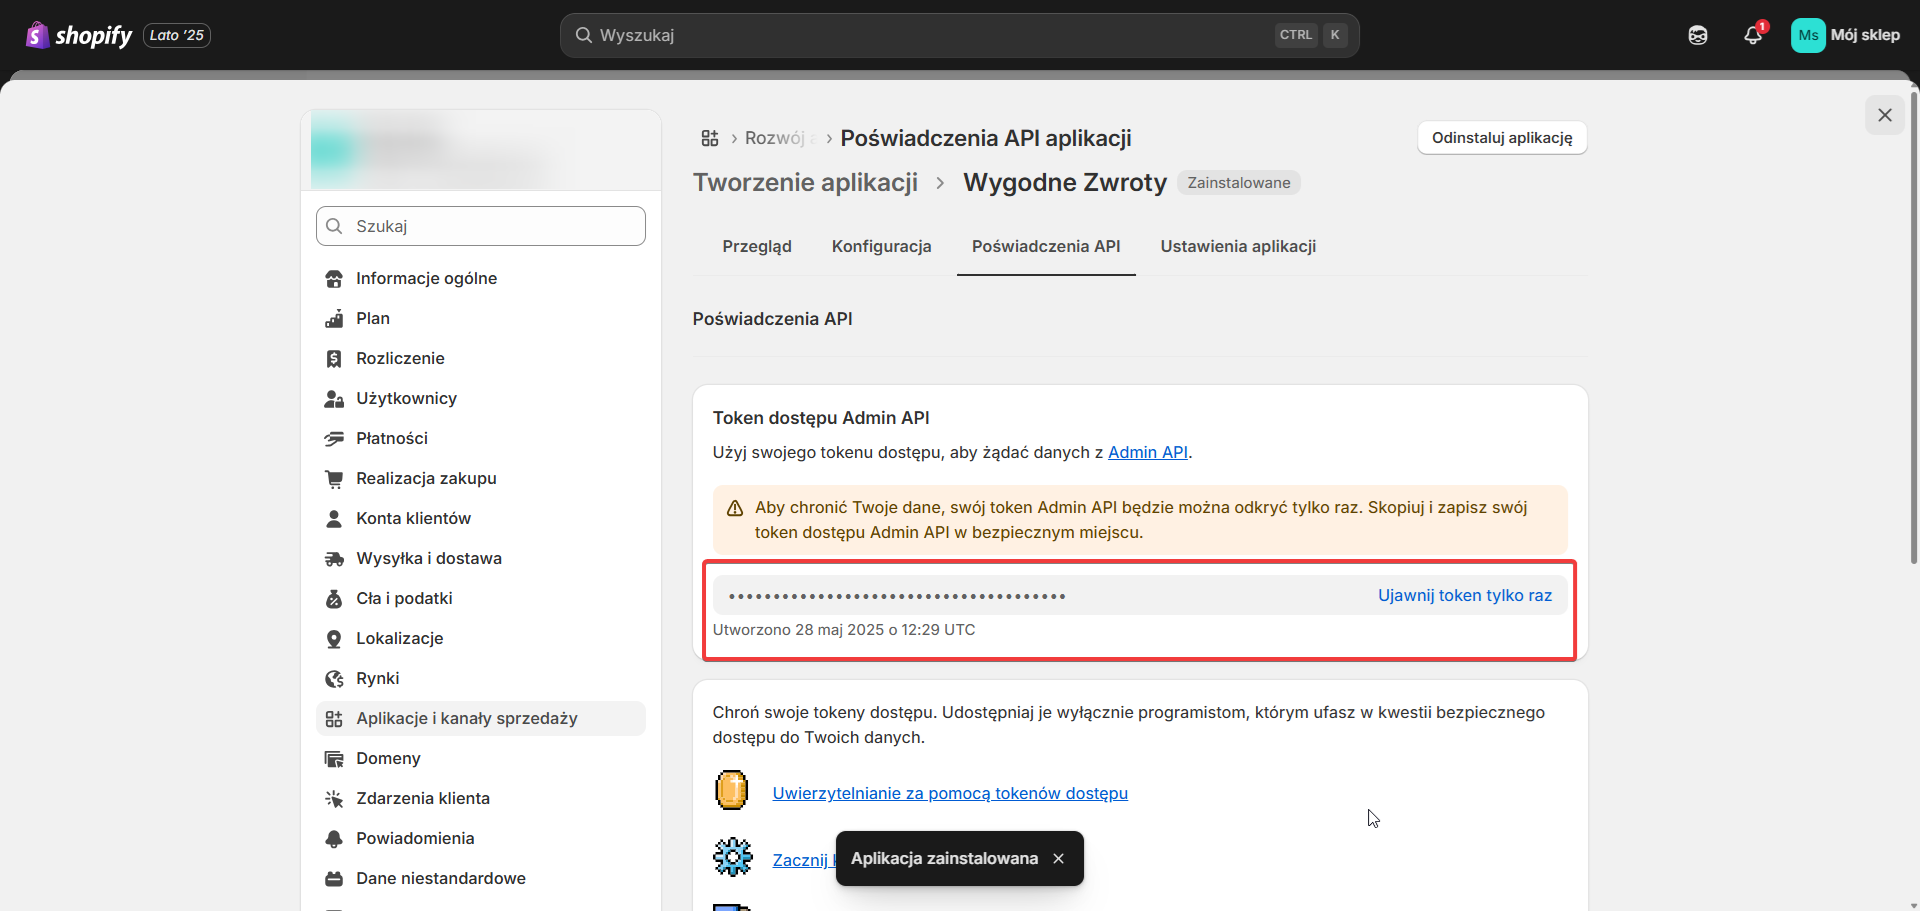Open the Ustawienia aplikacji tab
The width and height of the screenshot is (1920, 911).
click(x=1237, y=246)
